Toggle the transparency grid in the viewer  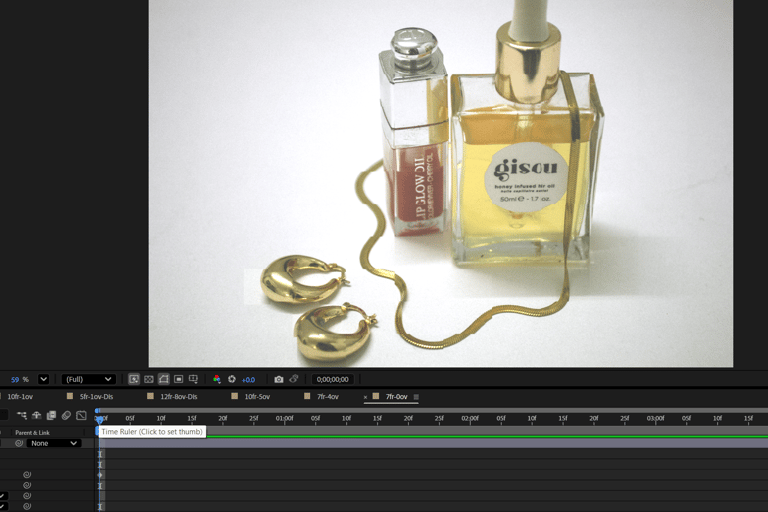[x=149, y=379]
